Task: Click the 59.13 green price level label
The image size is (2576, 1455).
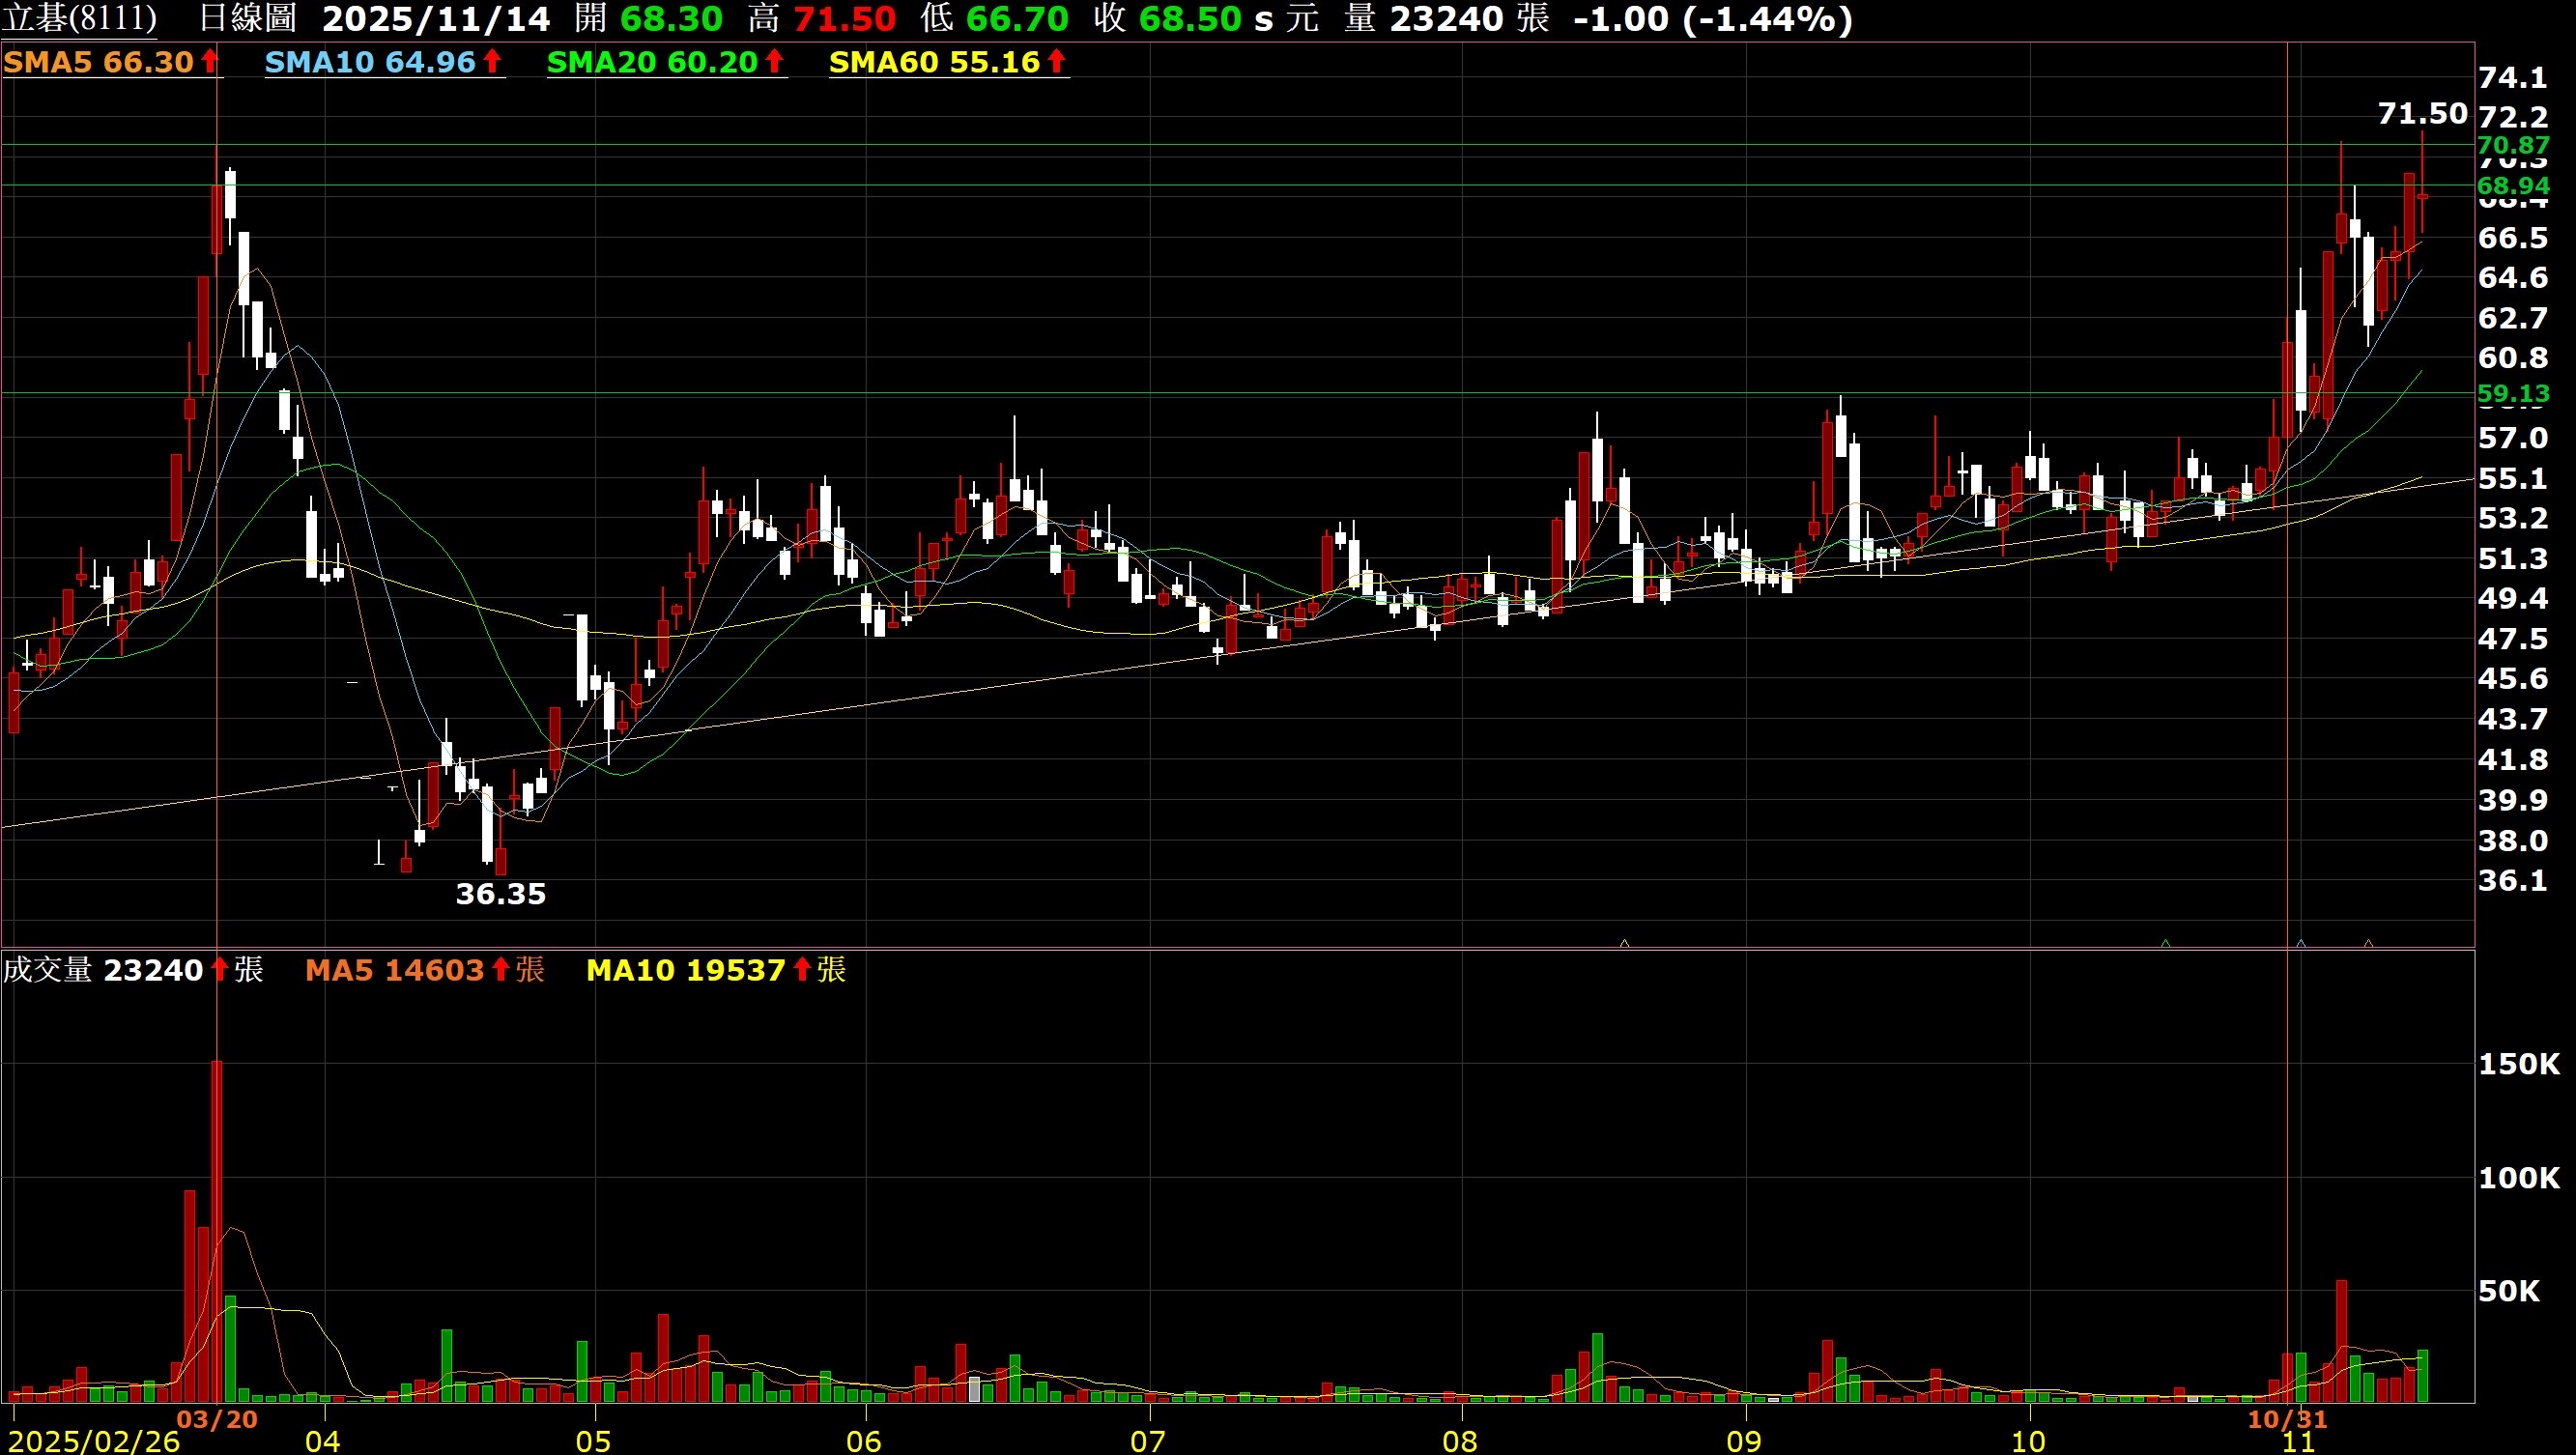Action: pos(2512,393)
